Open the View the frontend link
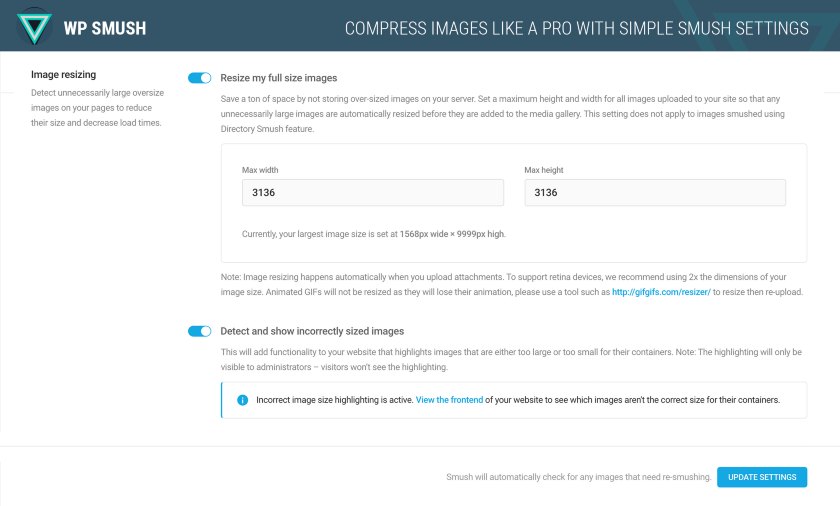 coord(449,400)
